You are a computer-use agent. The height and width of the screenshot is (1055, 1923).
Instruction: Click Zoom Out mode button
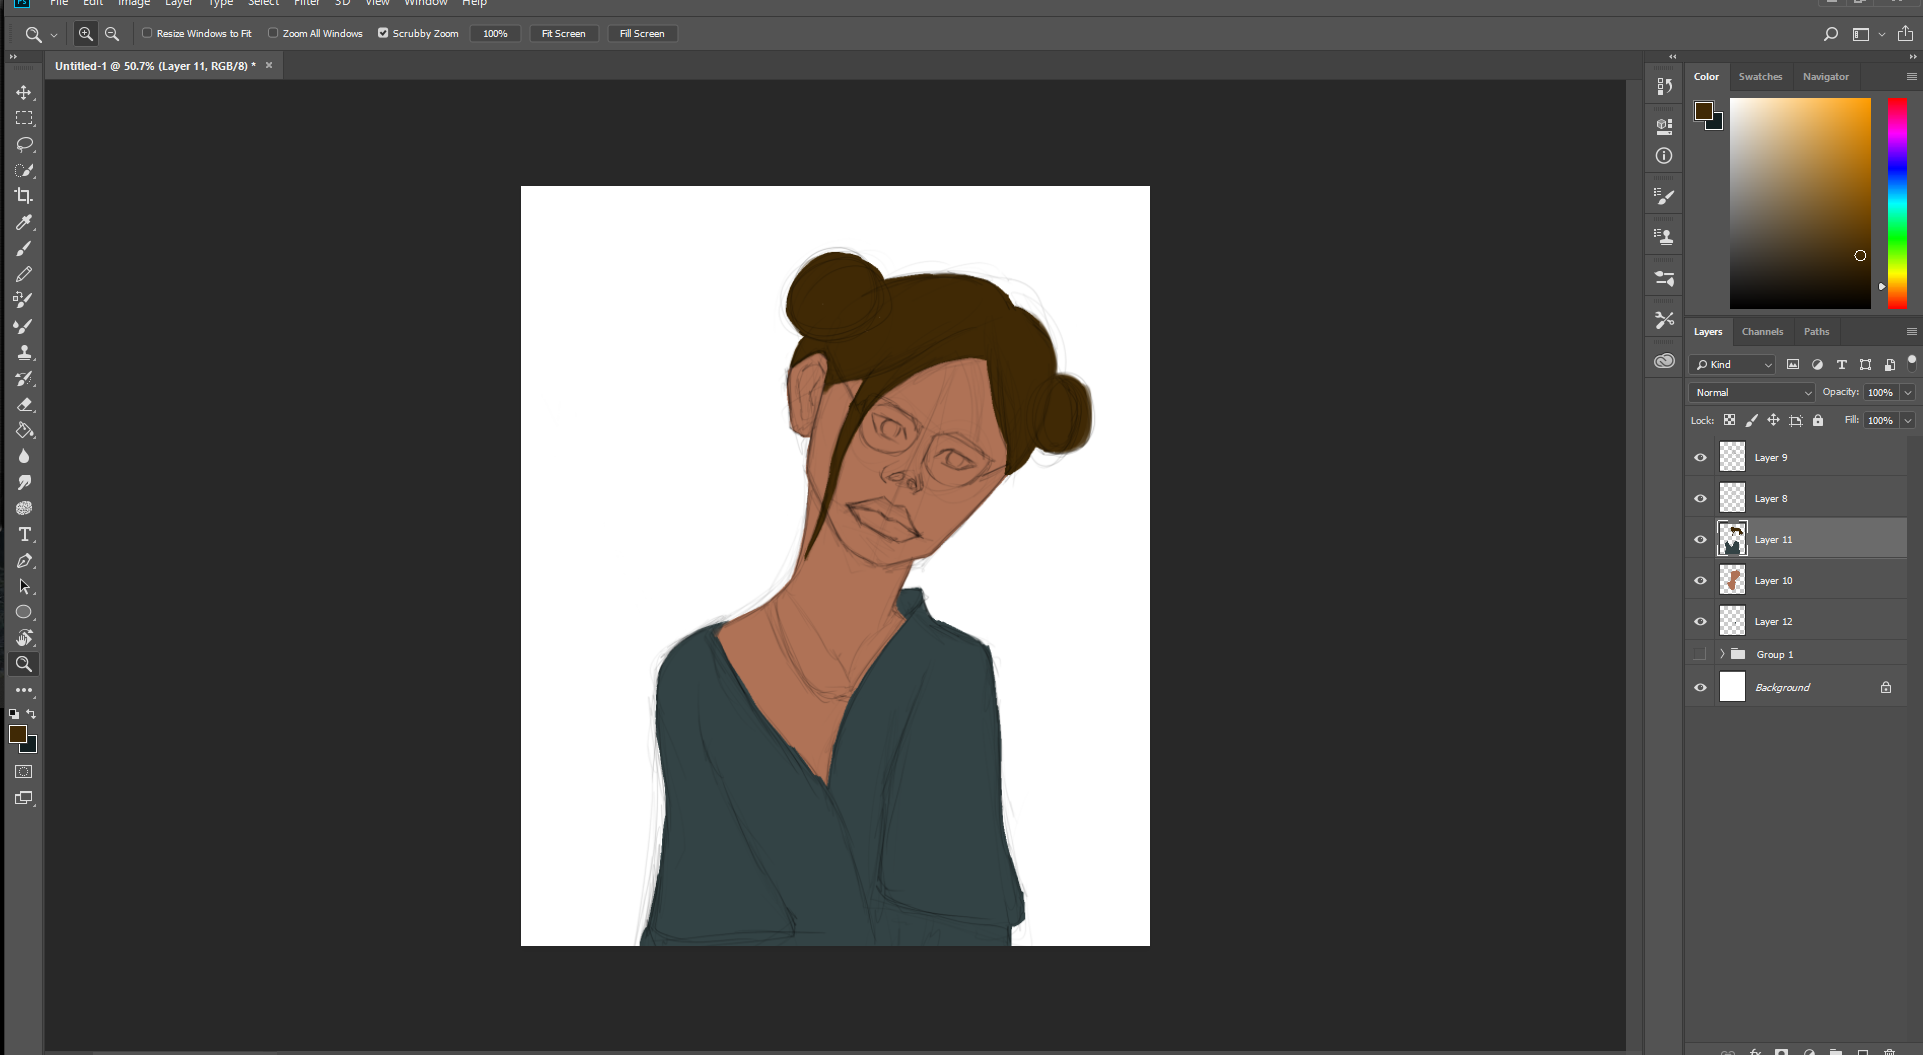112,34
